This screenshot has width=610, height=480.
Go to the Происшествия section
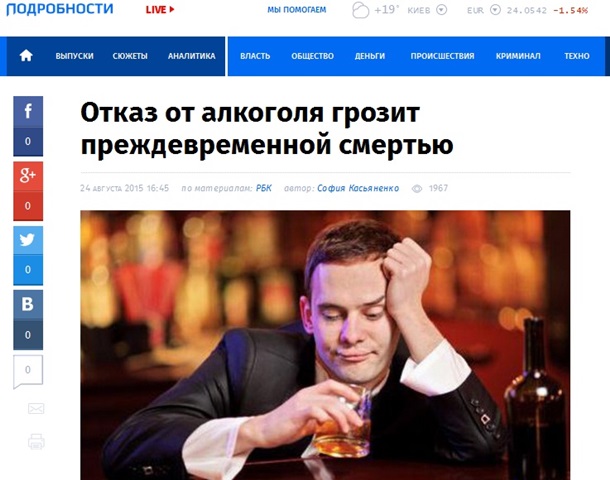(x=442, y=56)
